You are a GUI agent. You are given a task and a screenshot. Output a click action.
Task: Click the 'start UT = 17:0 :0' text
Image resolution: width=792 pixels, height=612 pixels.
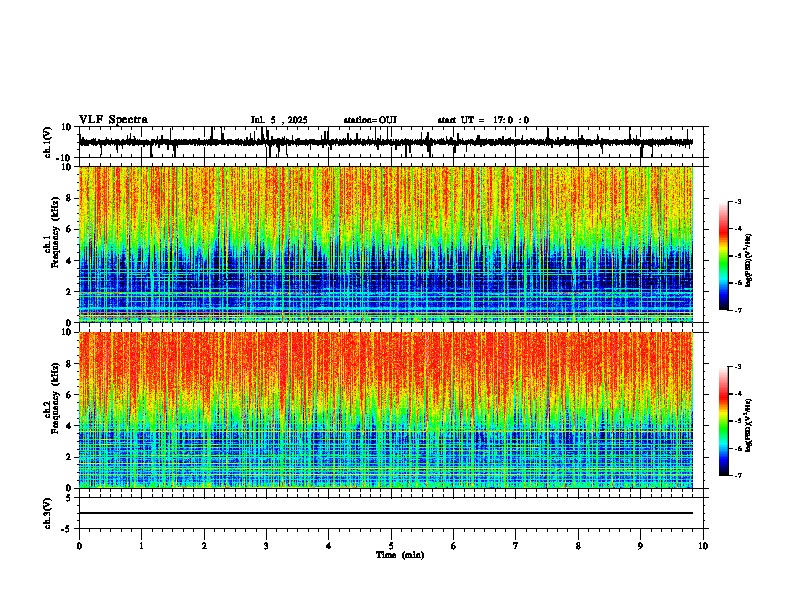pos(483,120)
